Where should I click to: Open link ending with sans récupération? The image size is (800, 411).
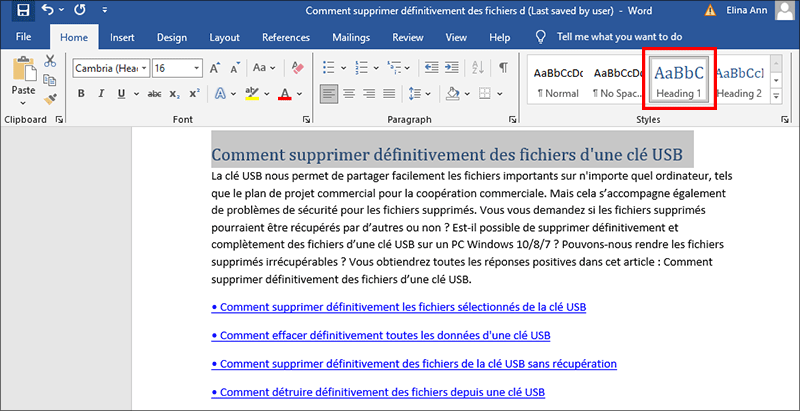pos(414,364)
